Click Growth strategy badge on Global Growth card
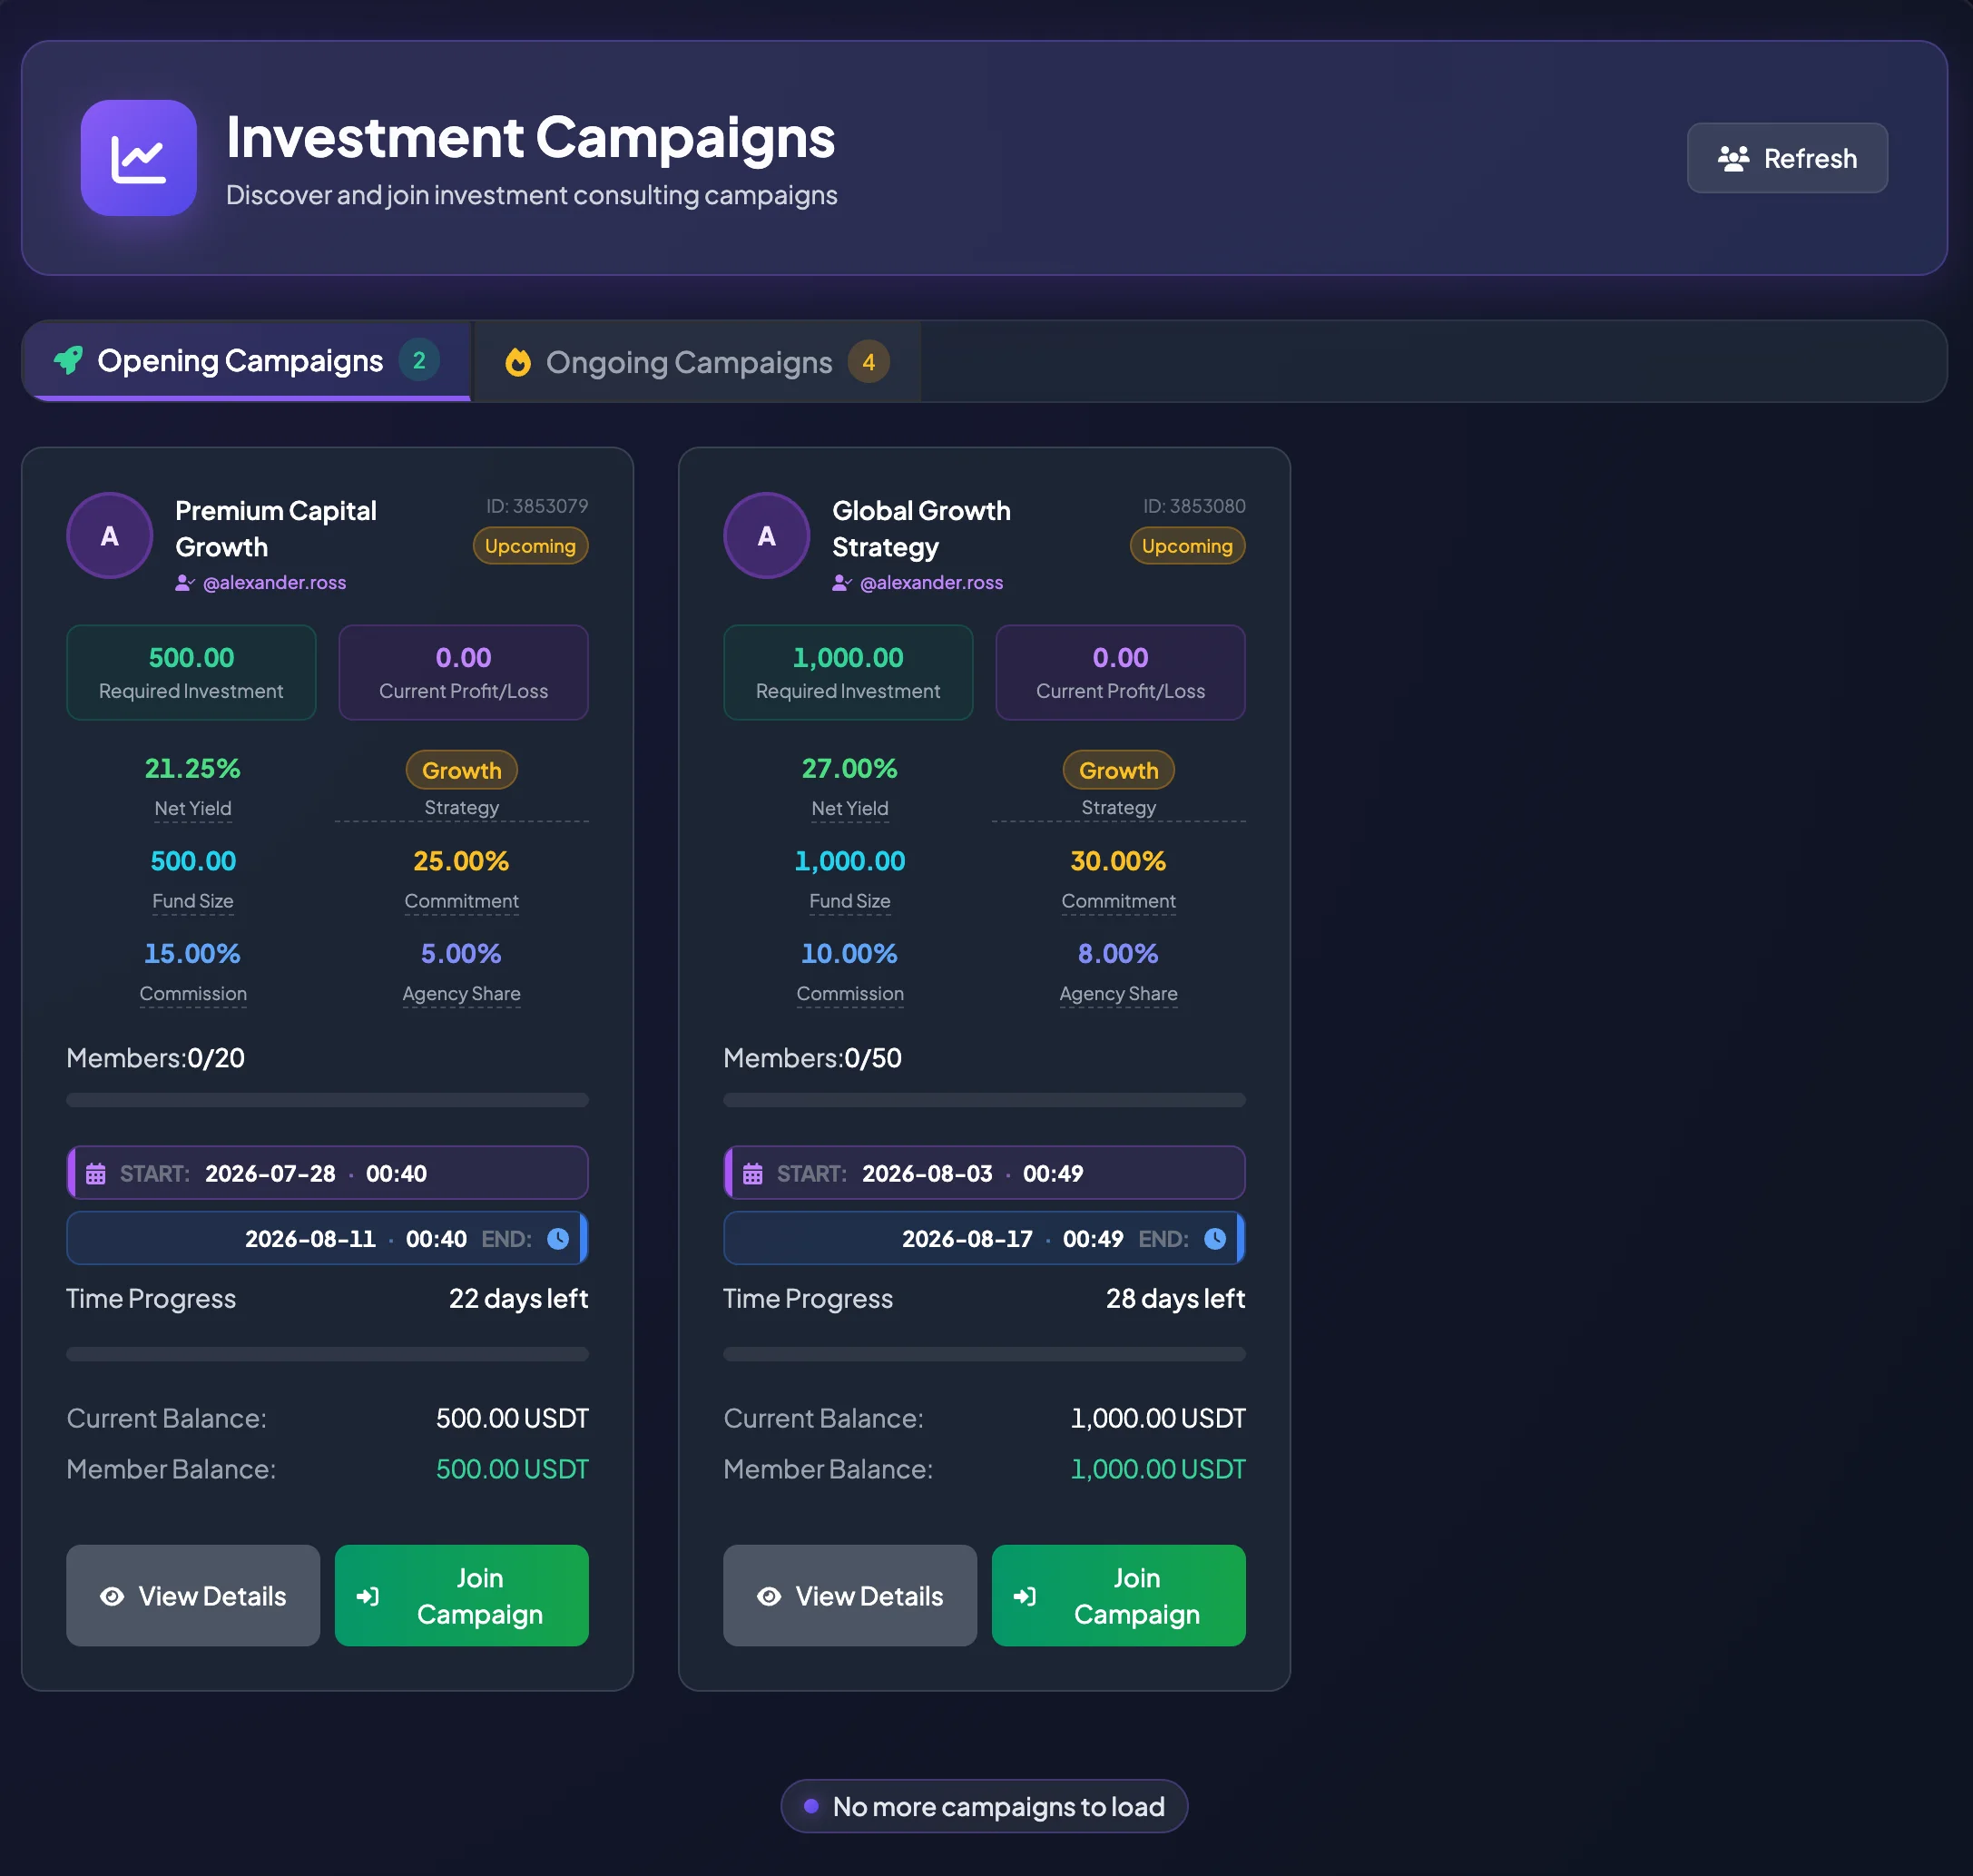The image size is (1973, 1876). pos(1119,770)
